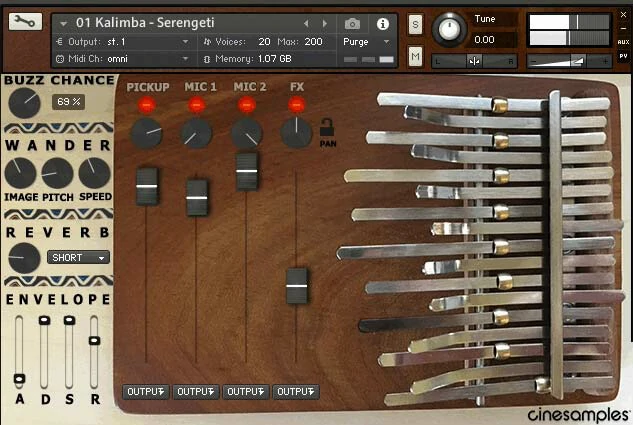The image size is (633, 425).
Task: Toggle the PV button
Action: point(623,56)
